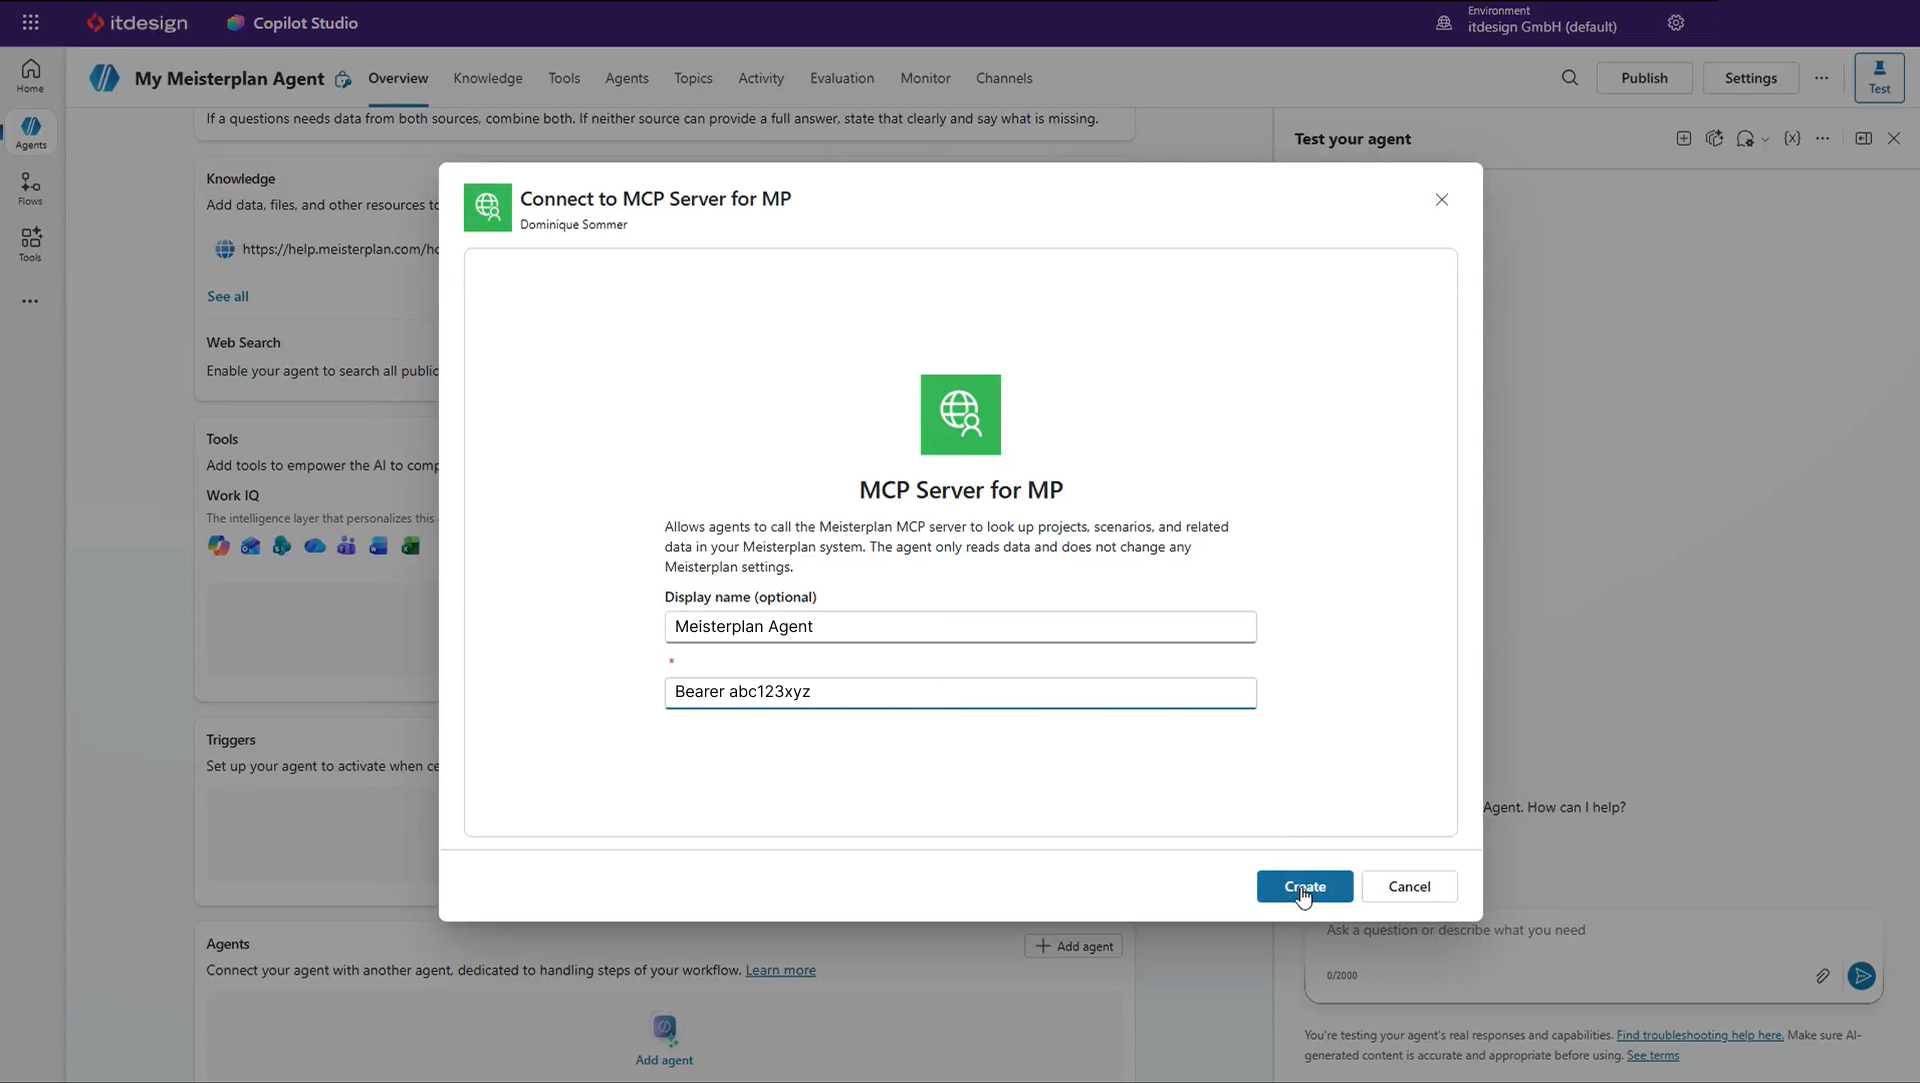Click the Word icon under Work IQ

coord(378,546)
